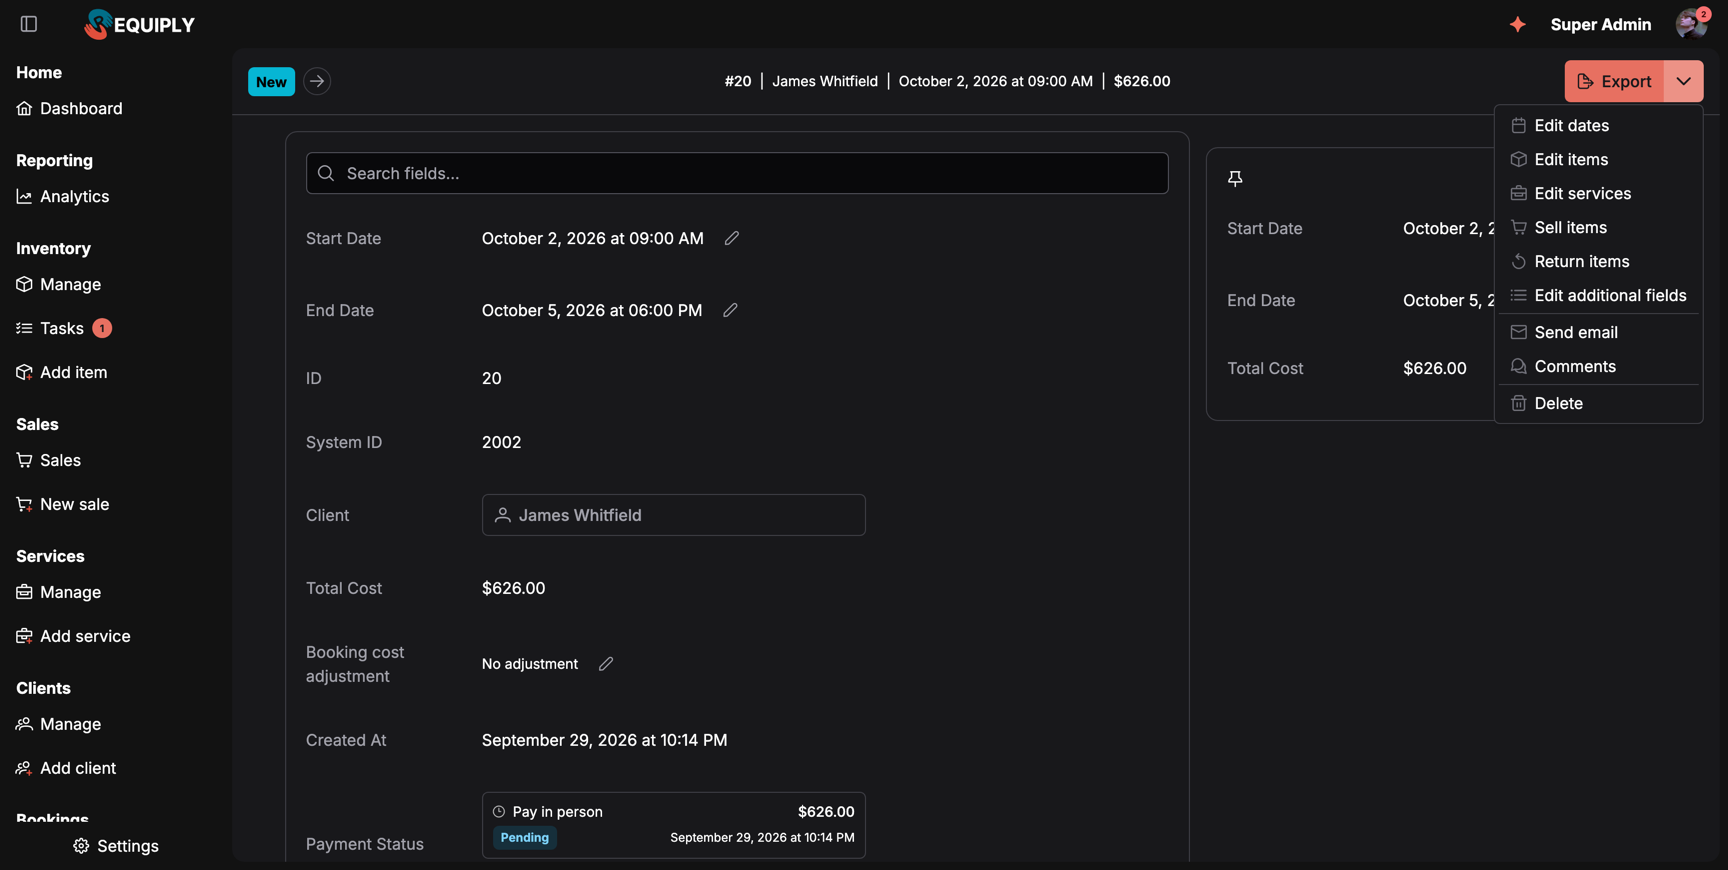Screen dimensions: 1728x870
Task: Click the Pending payment badge
Action: (524, 838)
